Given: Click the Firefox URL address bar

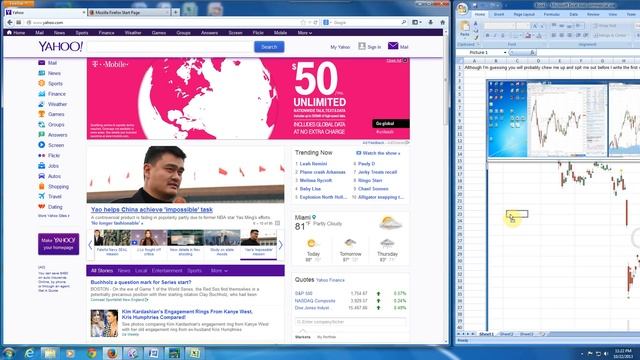Looking at the screenshot, I should pyautogui.click(x=165, y=22).
